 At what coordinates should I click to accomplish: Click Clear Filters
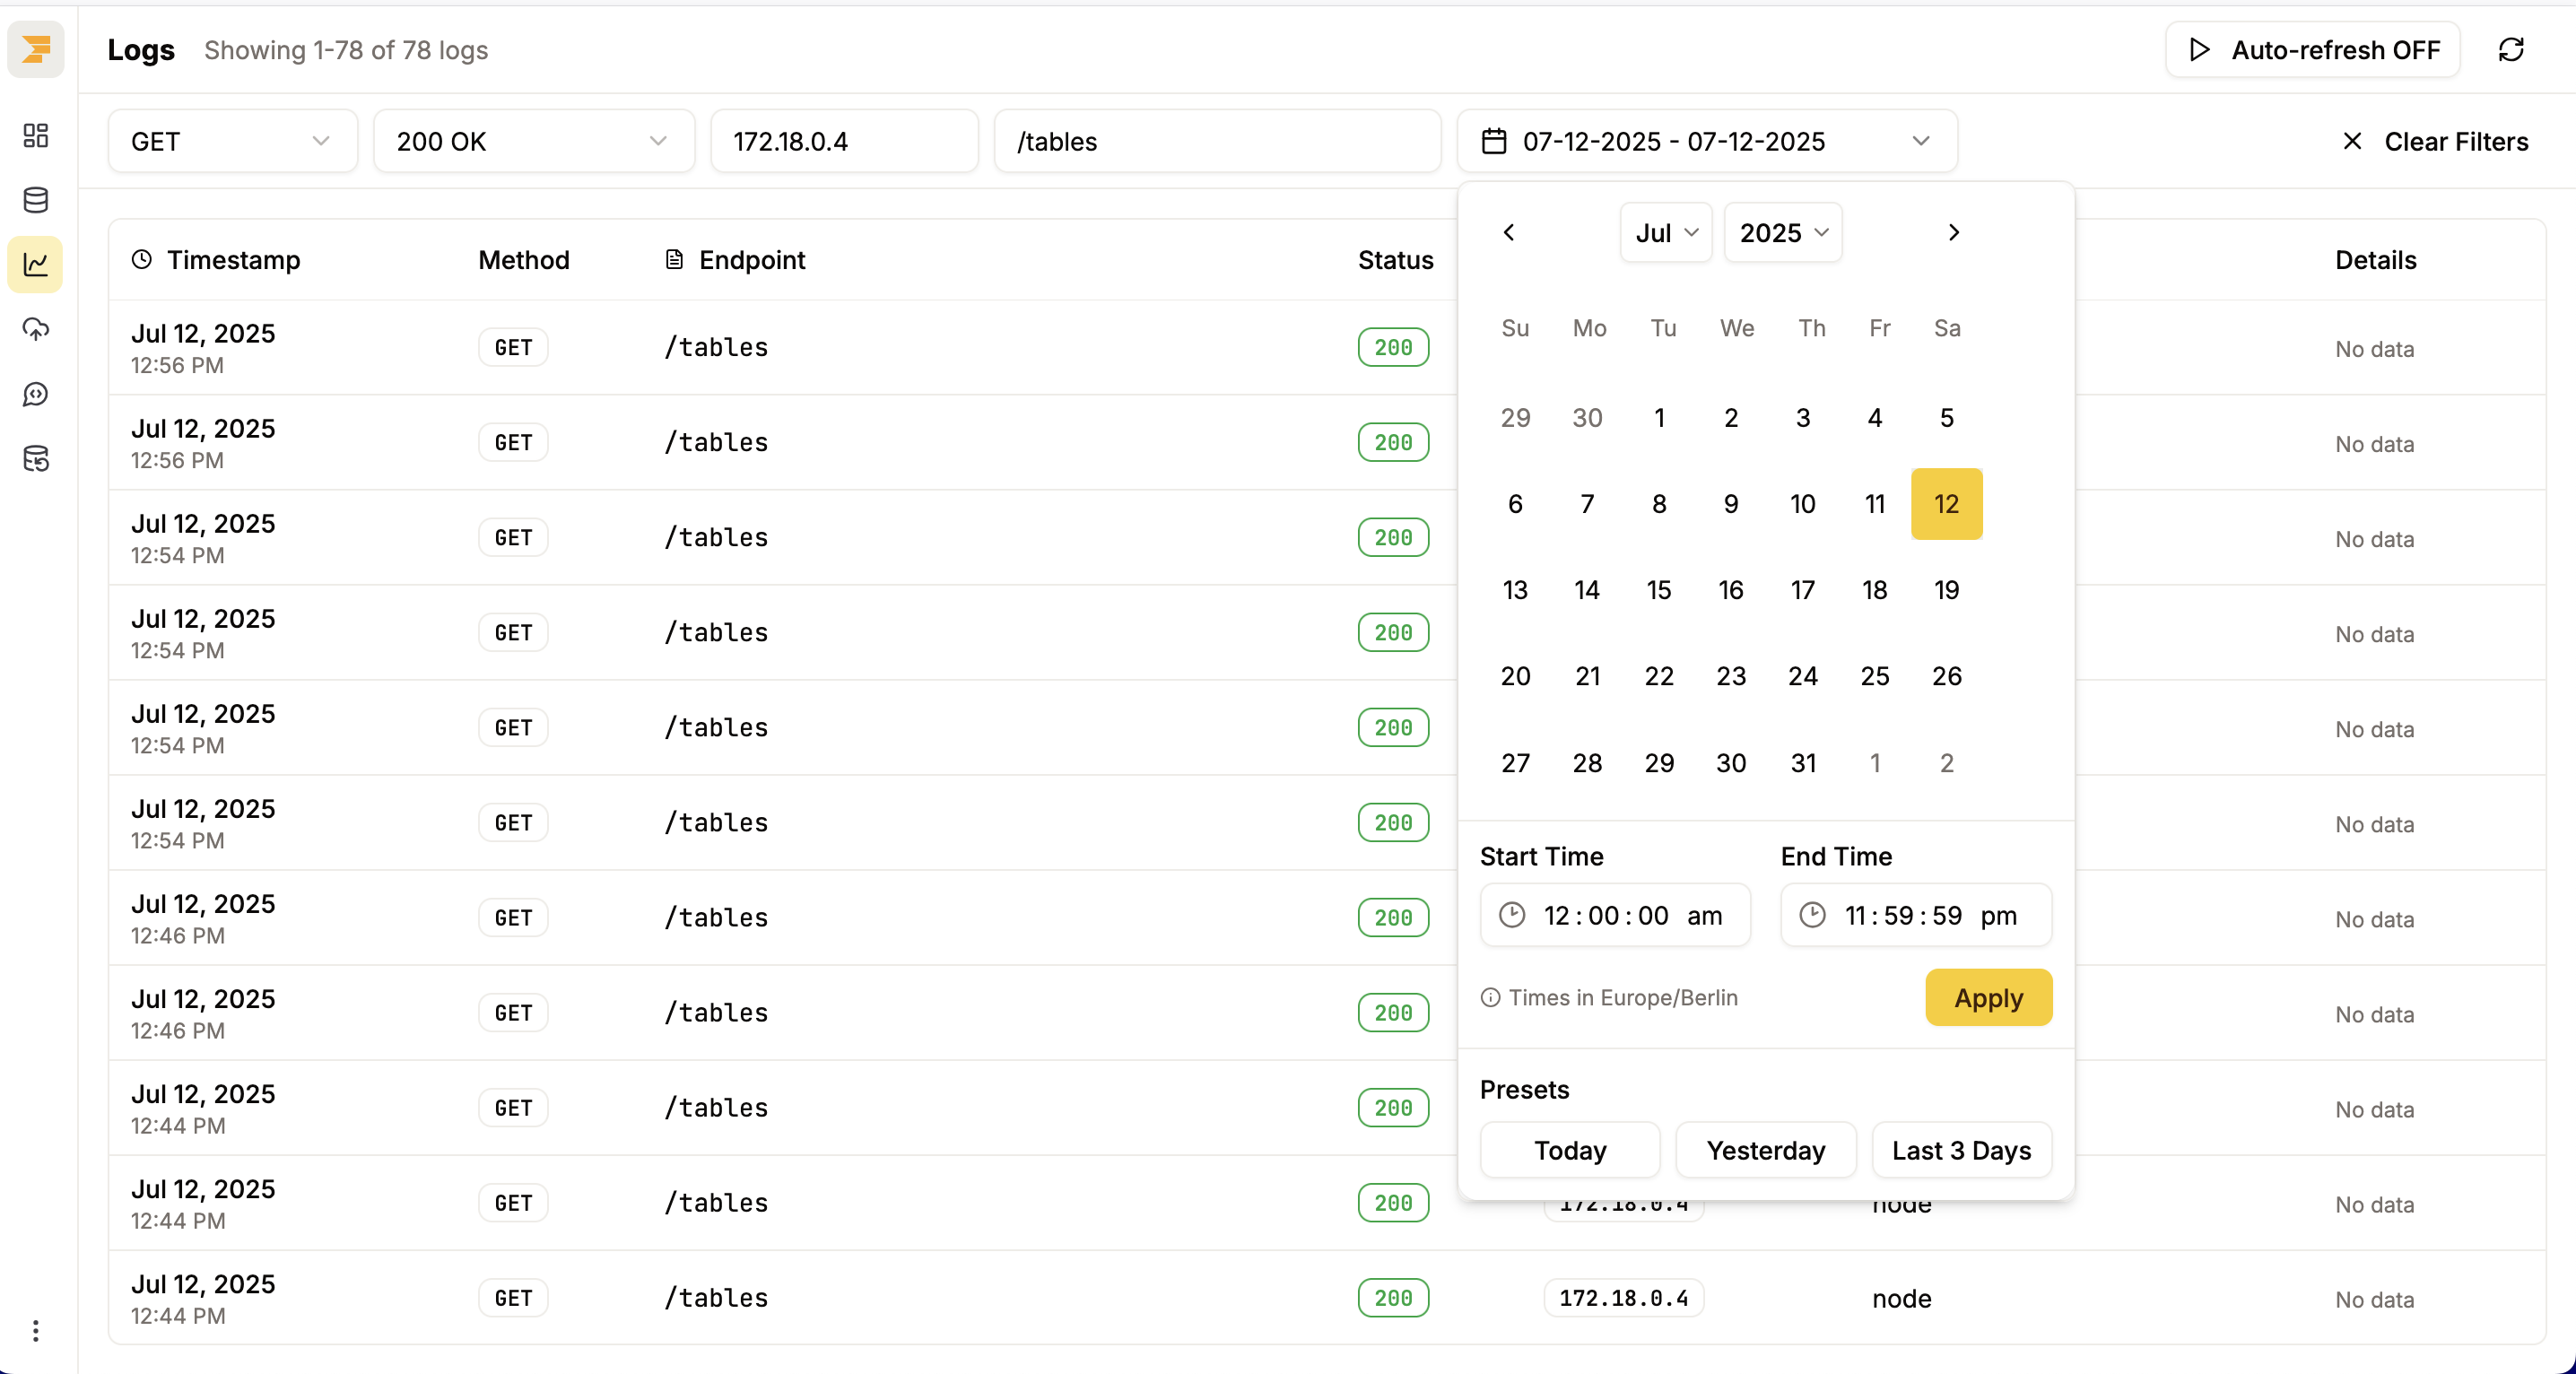click(x=2435, y=141)
